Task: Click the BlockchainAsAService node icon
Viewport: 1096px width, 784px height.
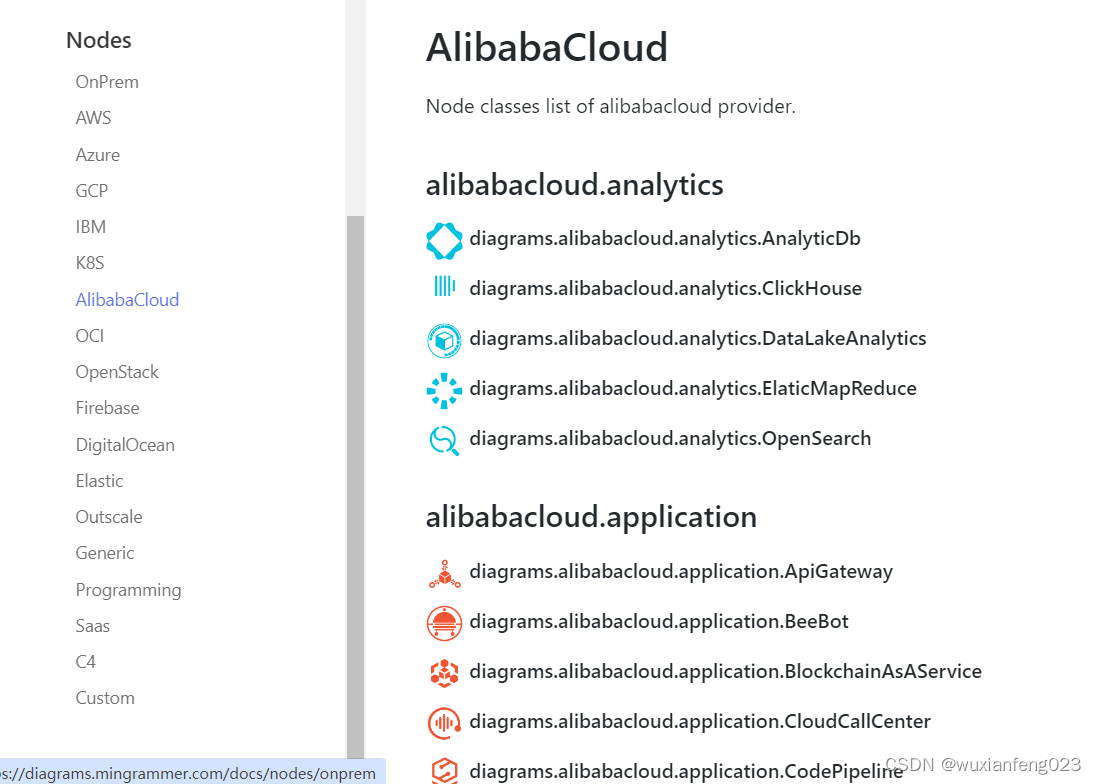Action: click(x=444, y=674)
